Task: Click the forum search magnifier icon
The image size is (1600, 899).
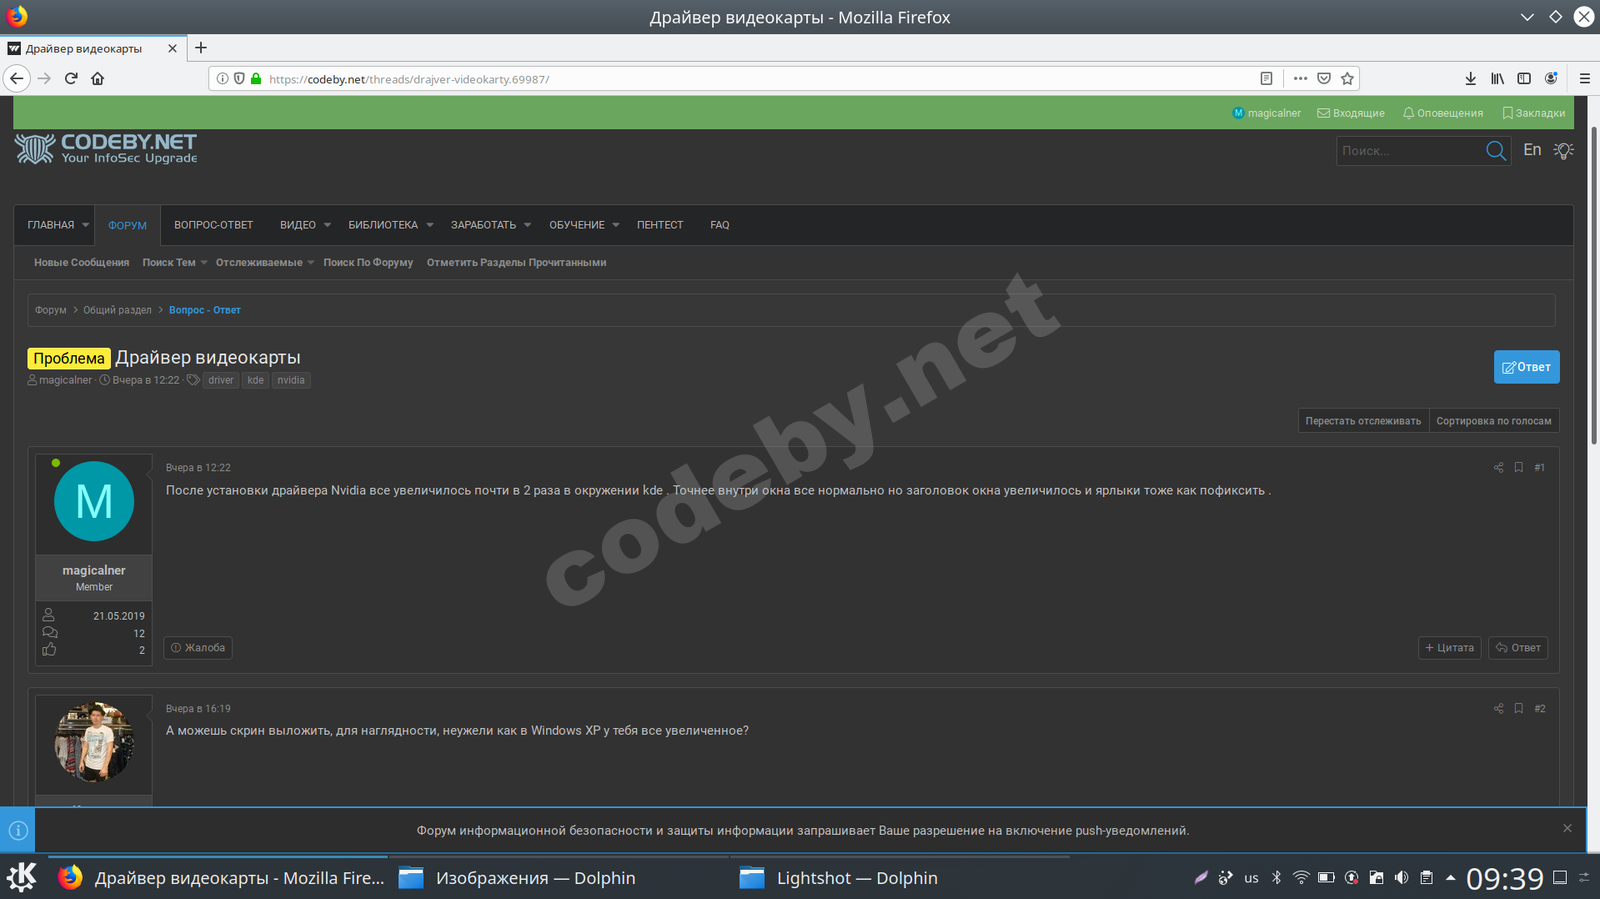Action: click(x=1495, y=151)
